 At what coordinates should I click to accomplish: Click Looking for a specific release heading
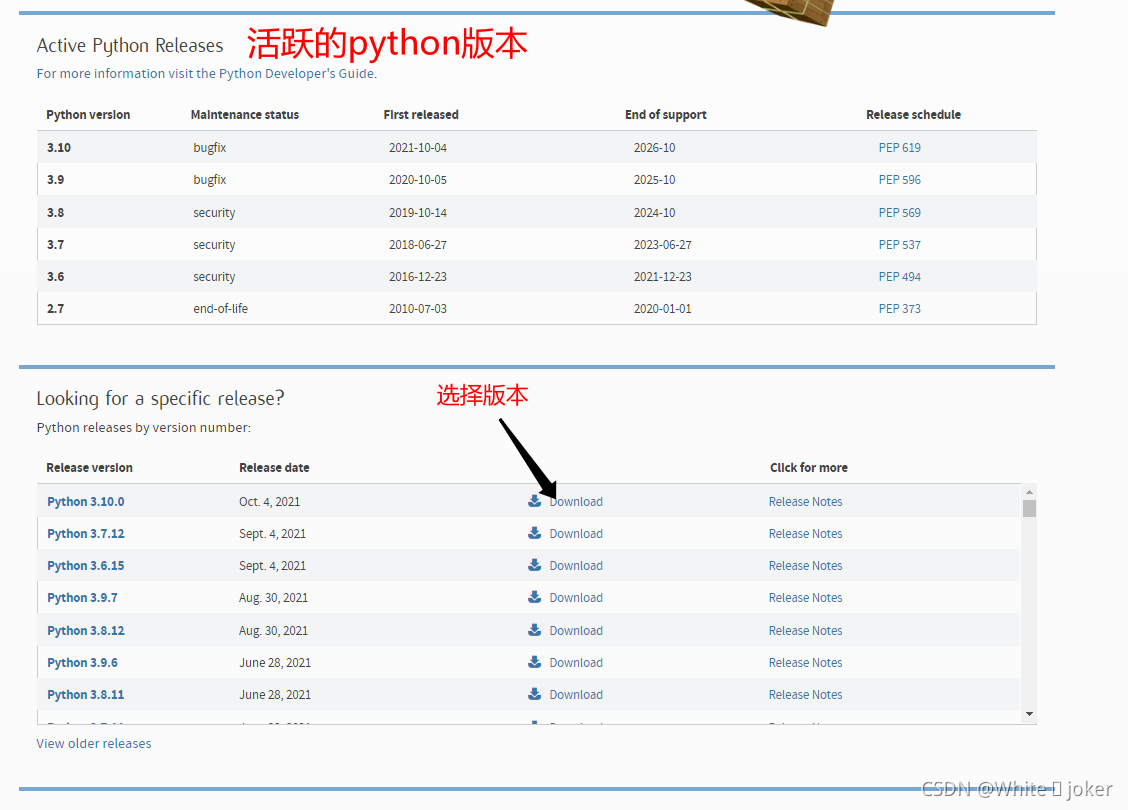pyautogui.click(x=160, y=399)
